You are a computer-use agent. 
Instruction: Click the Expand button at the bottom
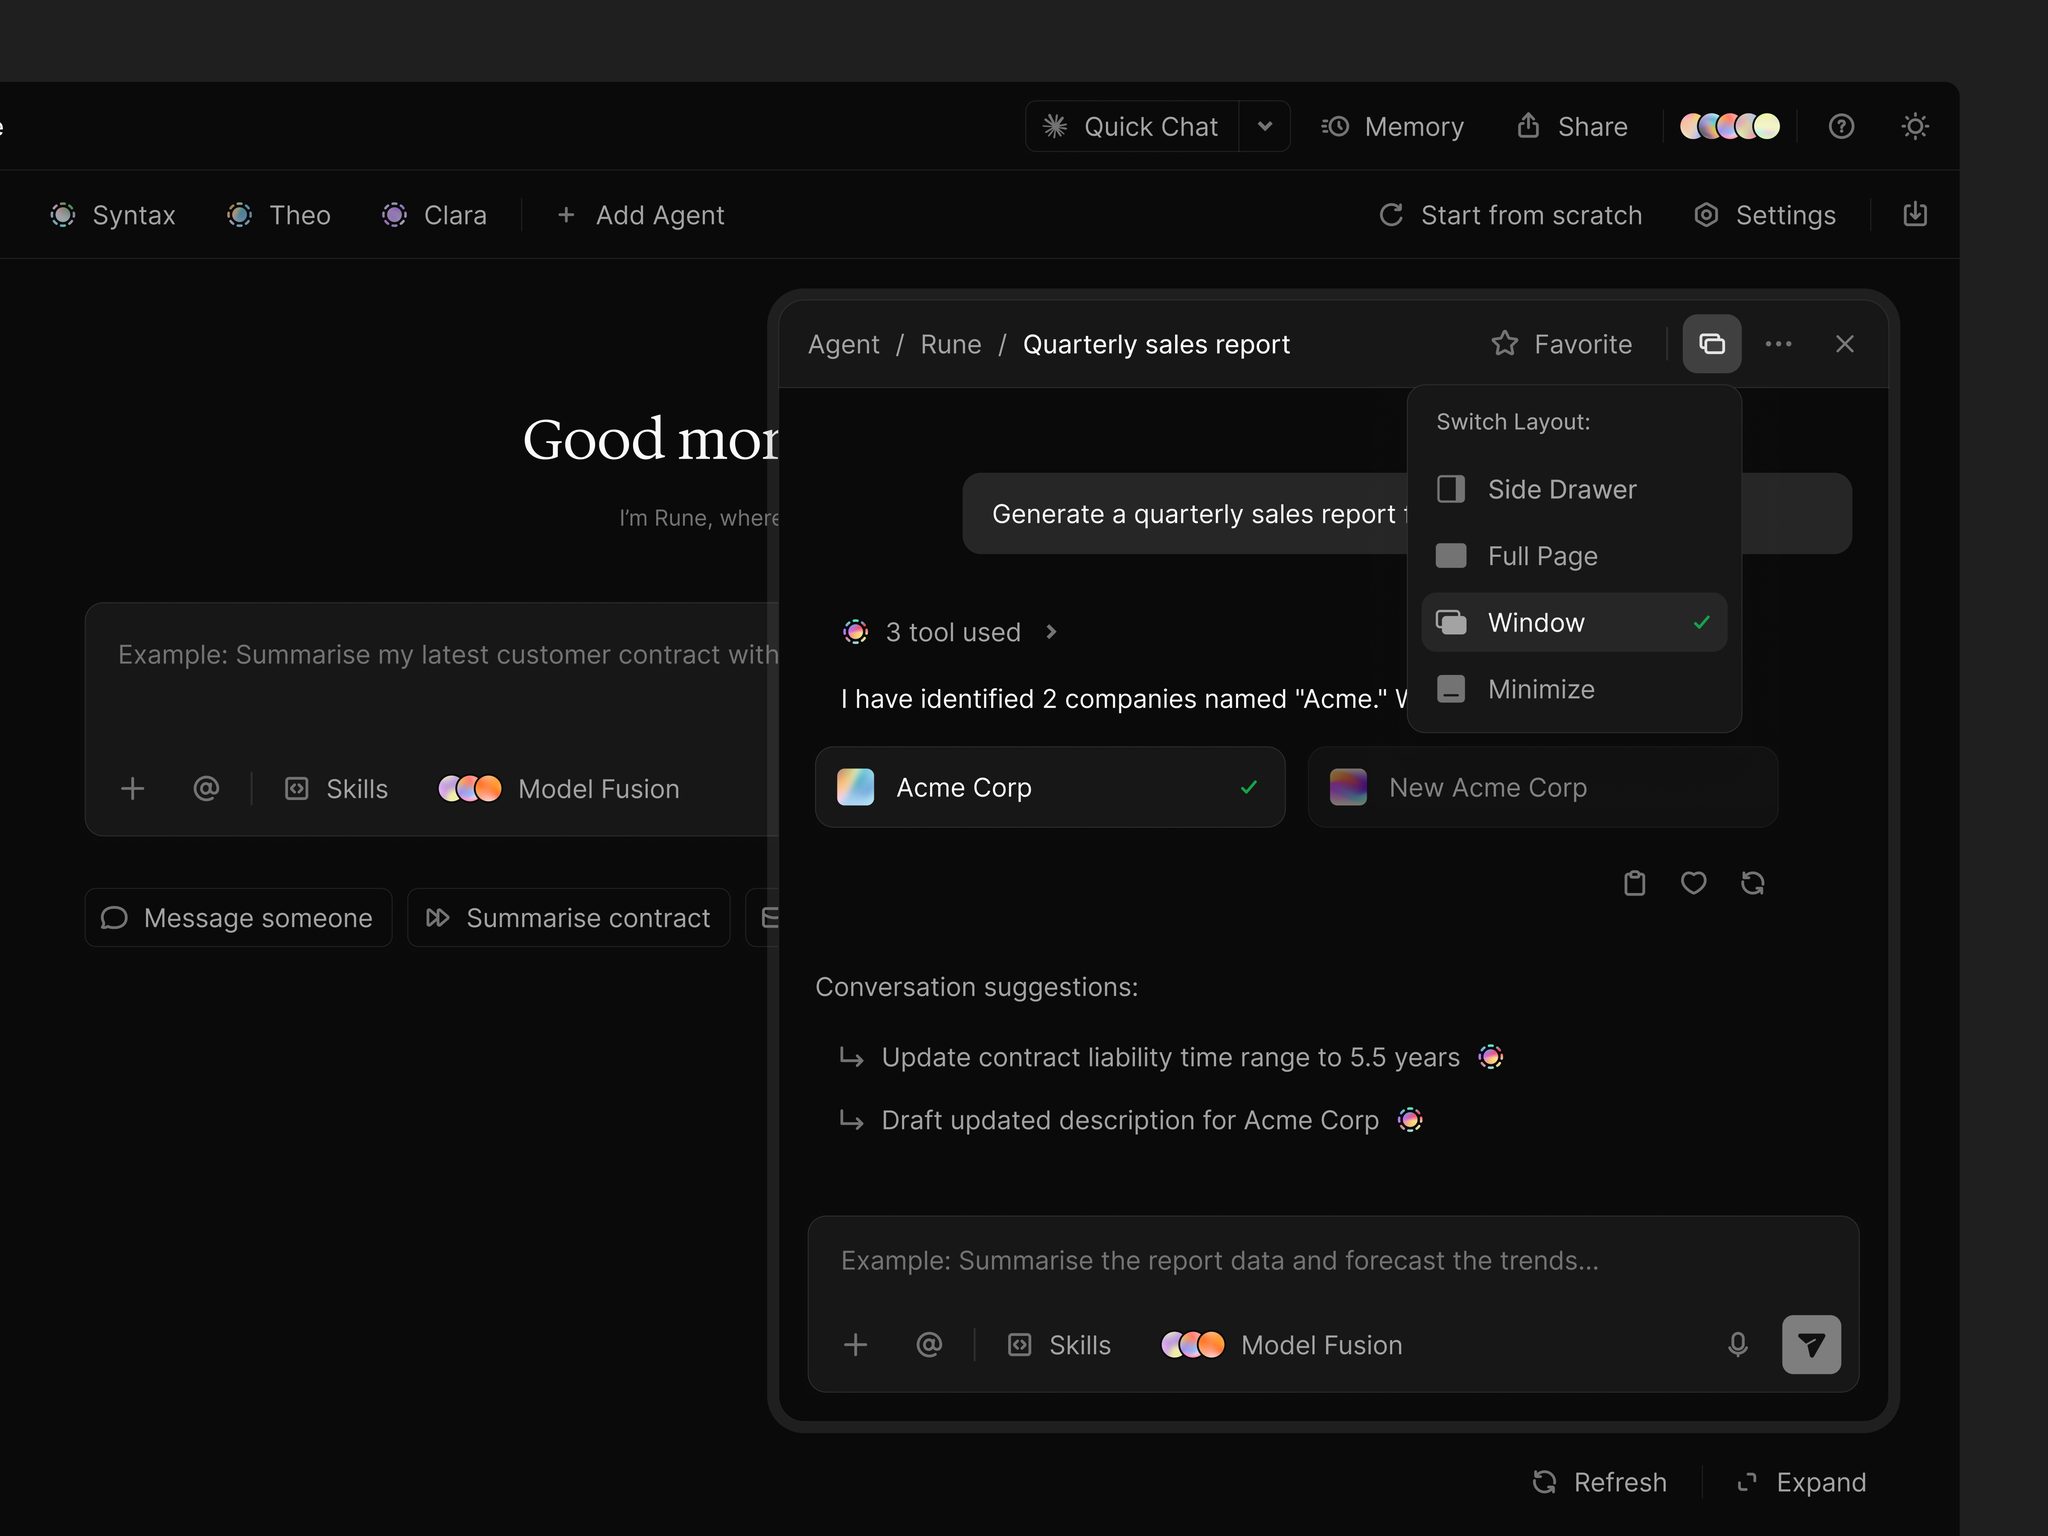point(1802,1482)
